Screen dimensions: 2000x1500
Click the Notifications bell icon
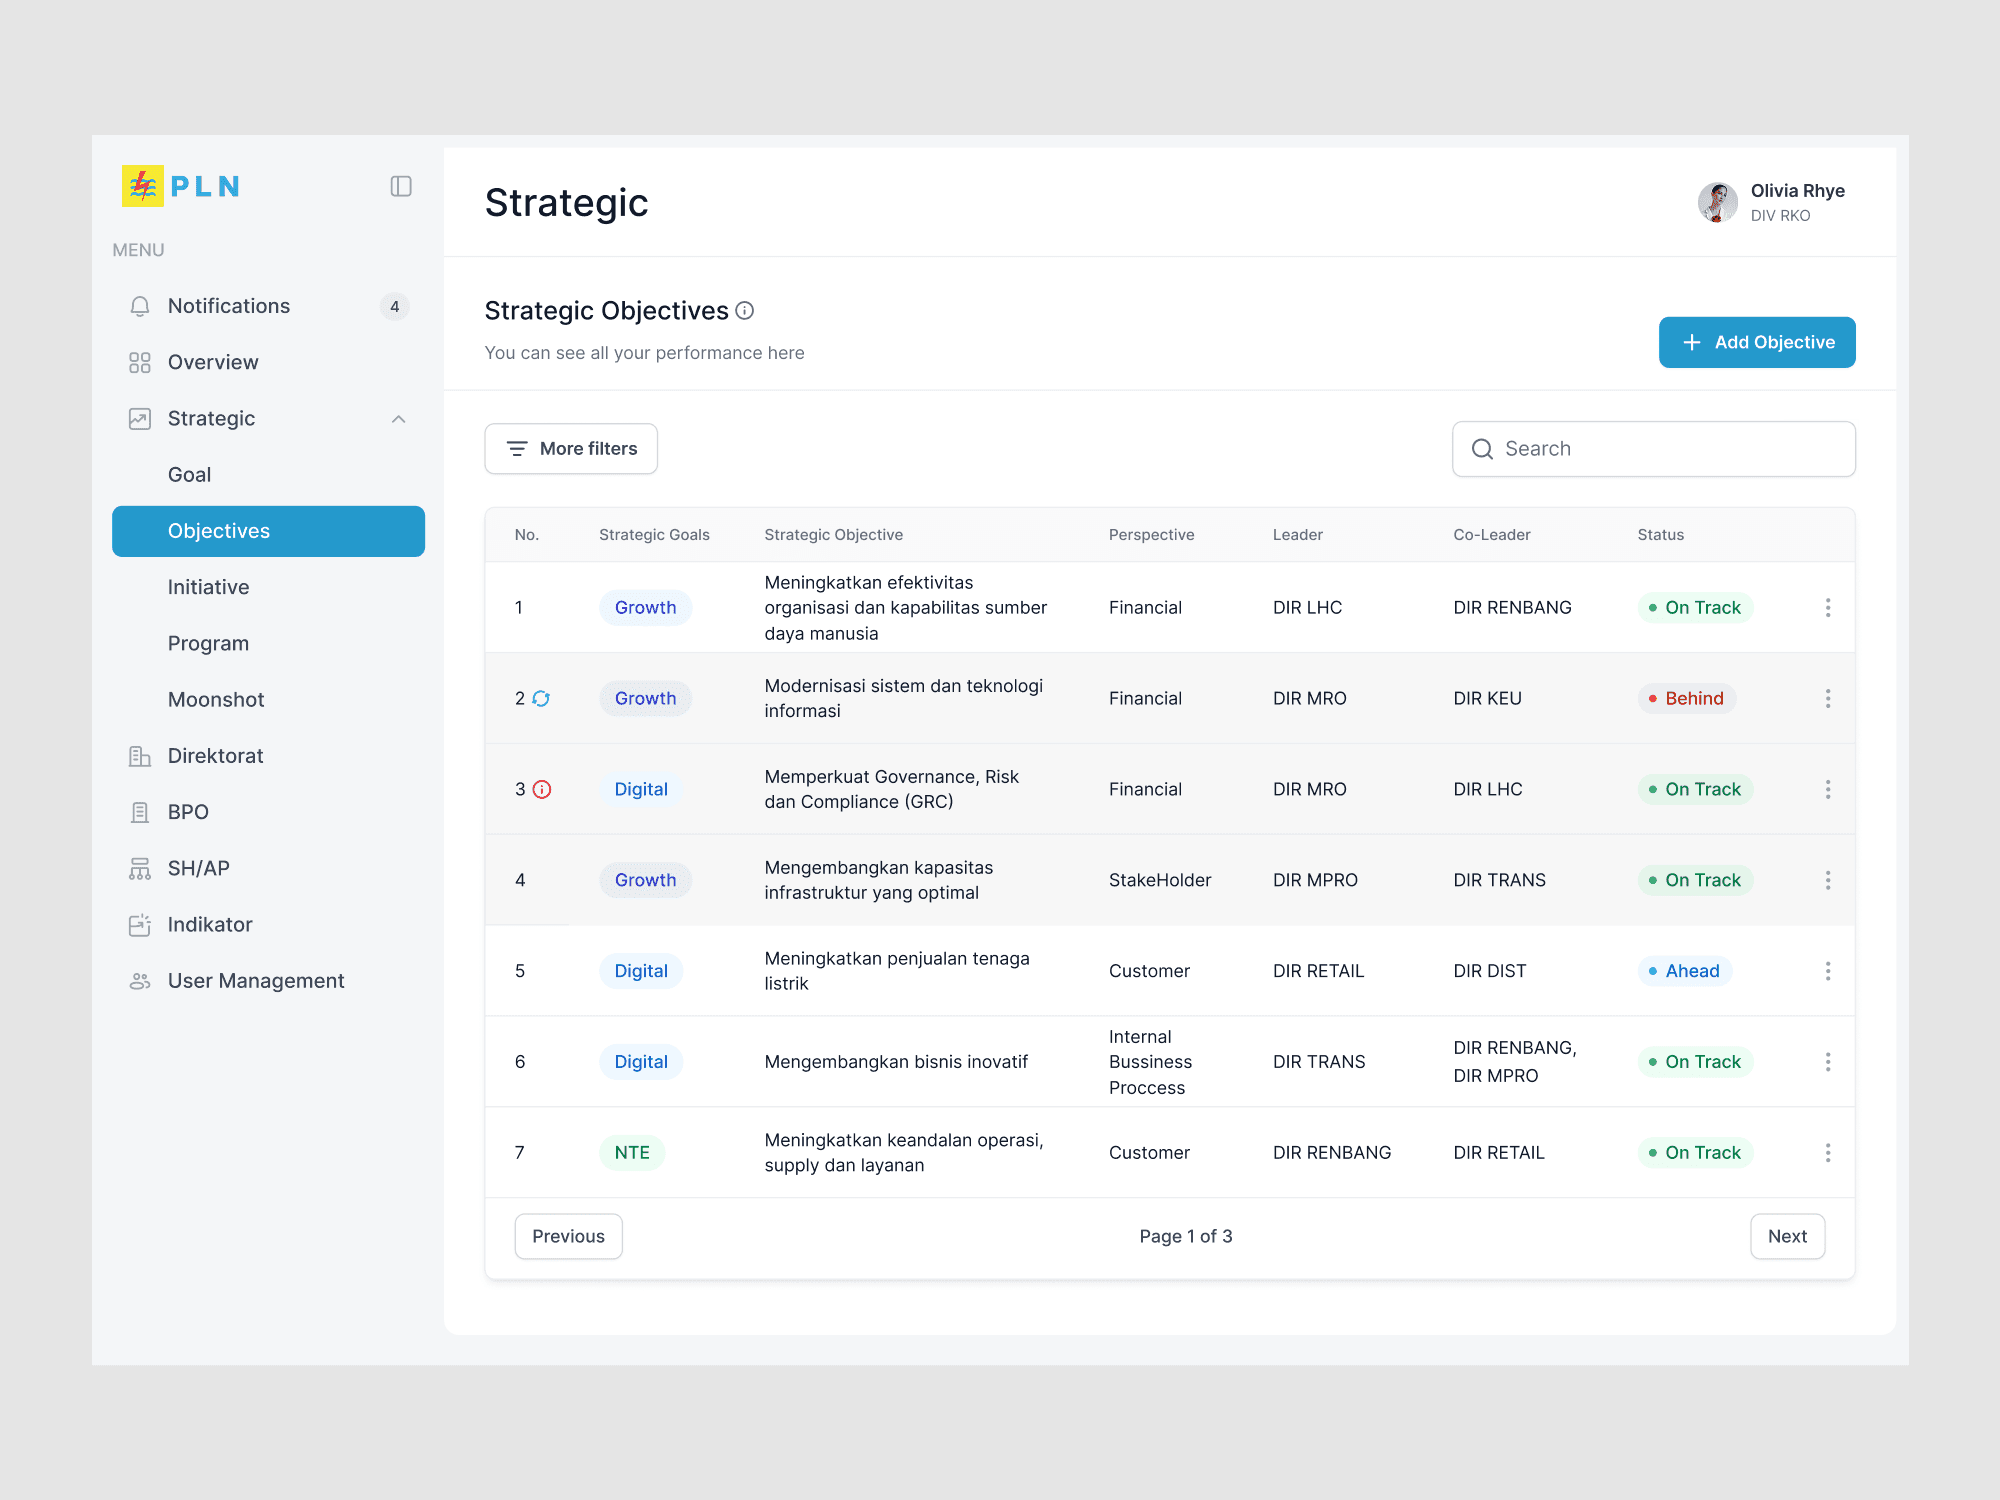140,306
